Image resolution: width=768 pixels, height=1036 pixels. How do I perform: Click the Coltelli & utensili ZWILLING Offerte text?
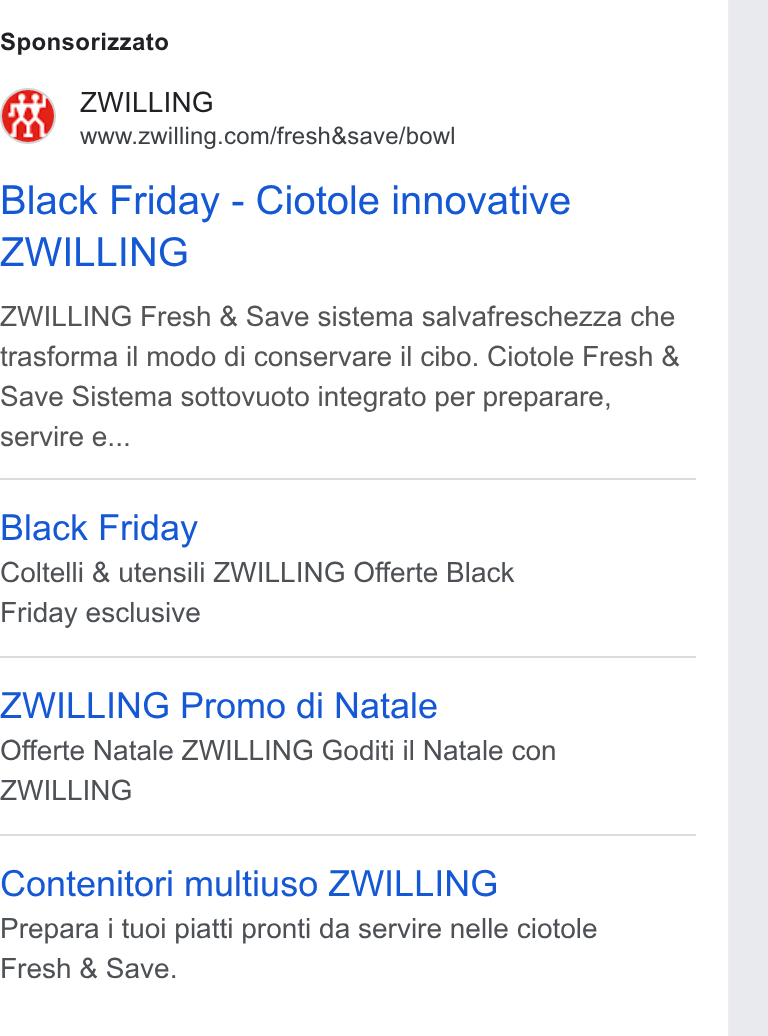click(x=257, y=572)
